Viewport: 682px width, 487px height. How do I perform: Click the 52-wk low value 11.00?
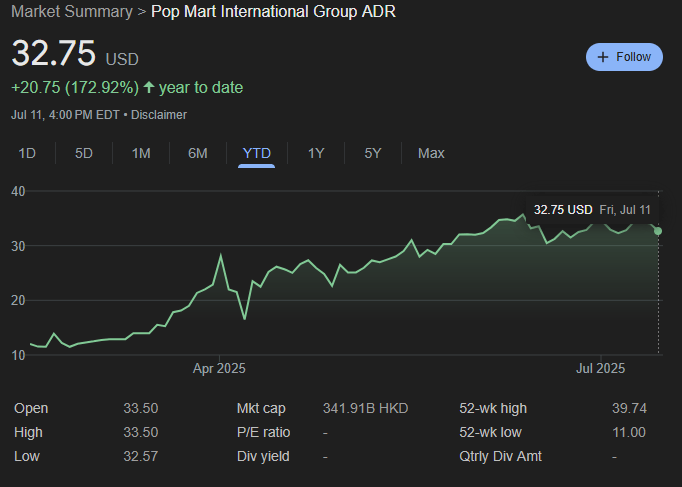(x=629, y=432)
